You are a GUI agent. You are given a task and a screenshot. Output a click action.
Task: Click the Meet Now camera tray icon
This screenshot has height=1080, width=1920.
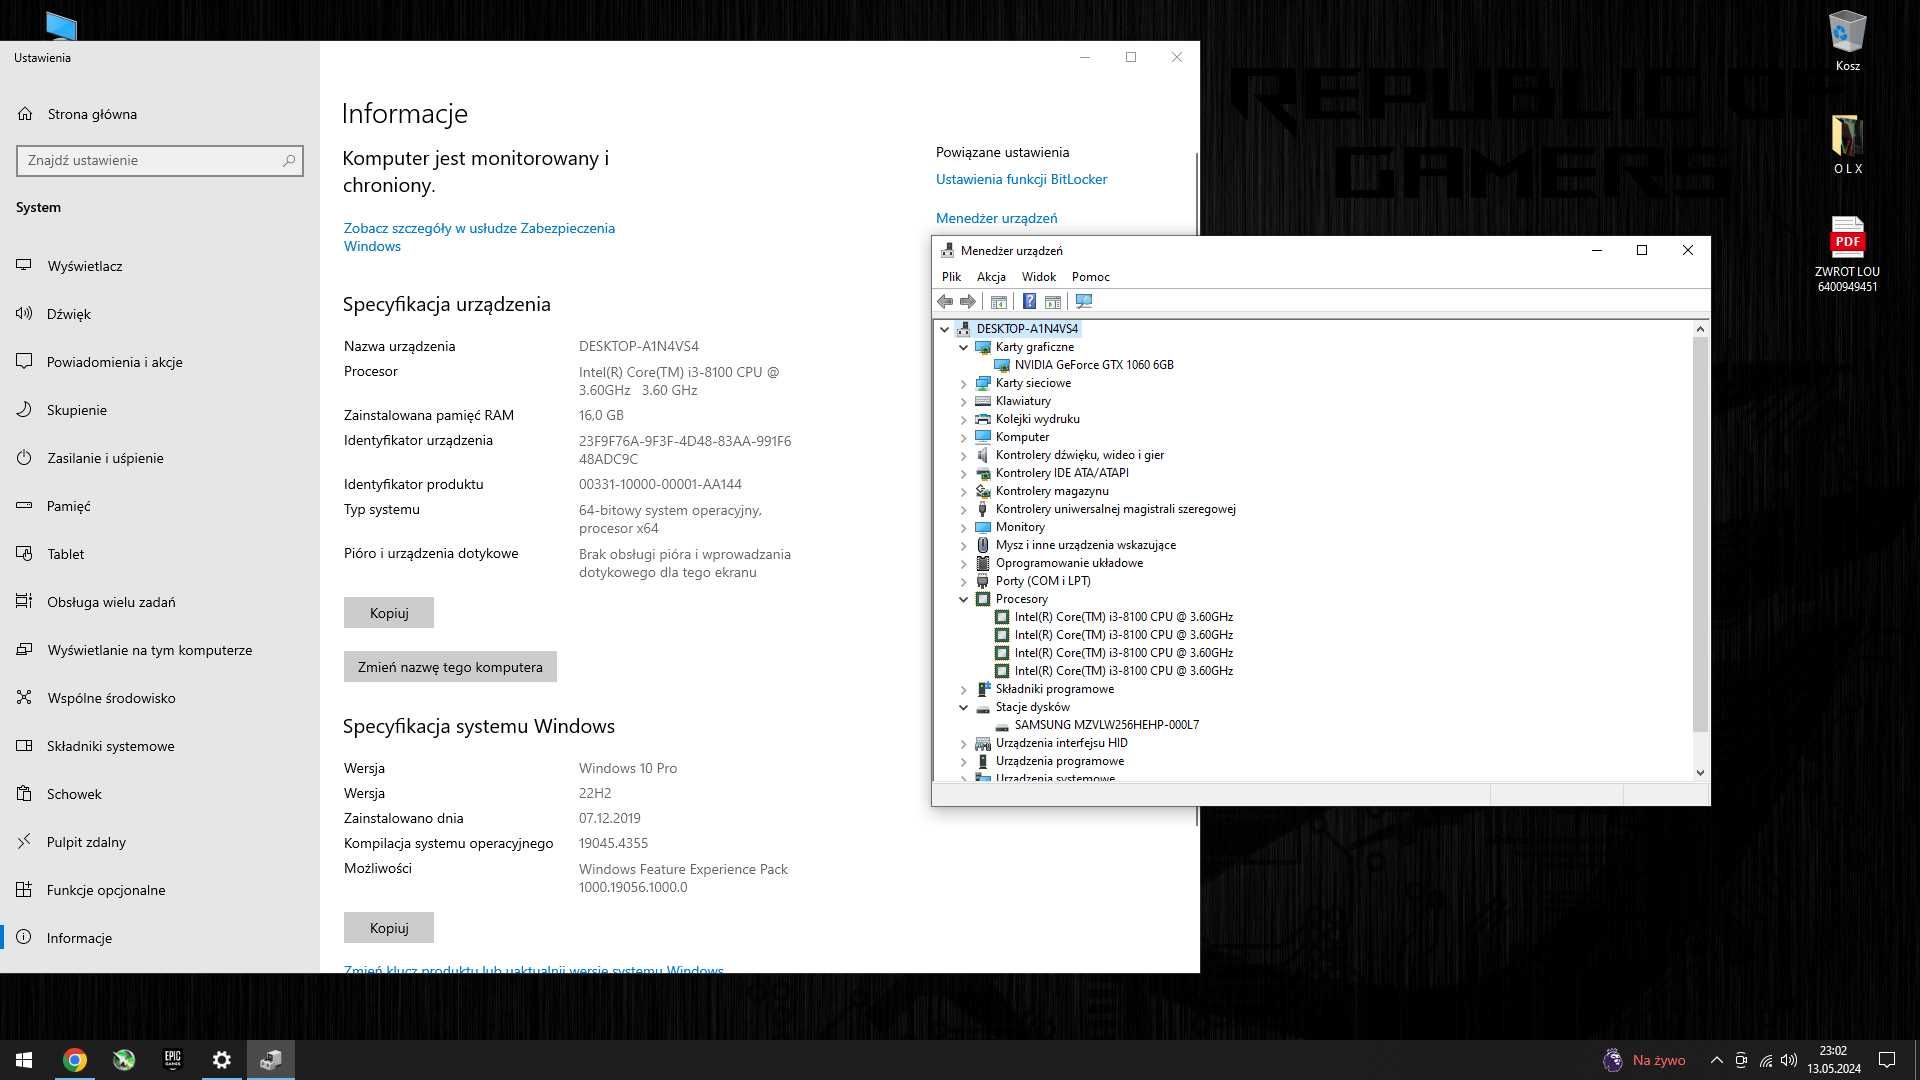[x=1741, y=1060]
